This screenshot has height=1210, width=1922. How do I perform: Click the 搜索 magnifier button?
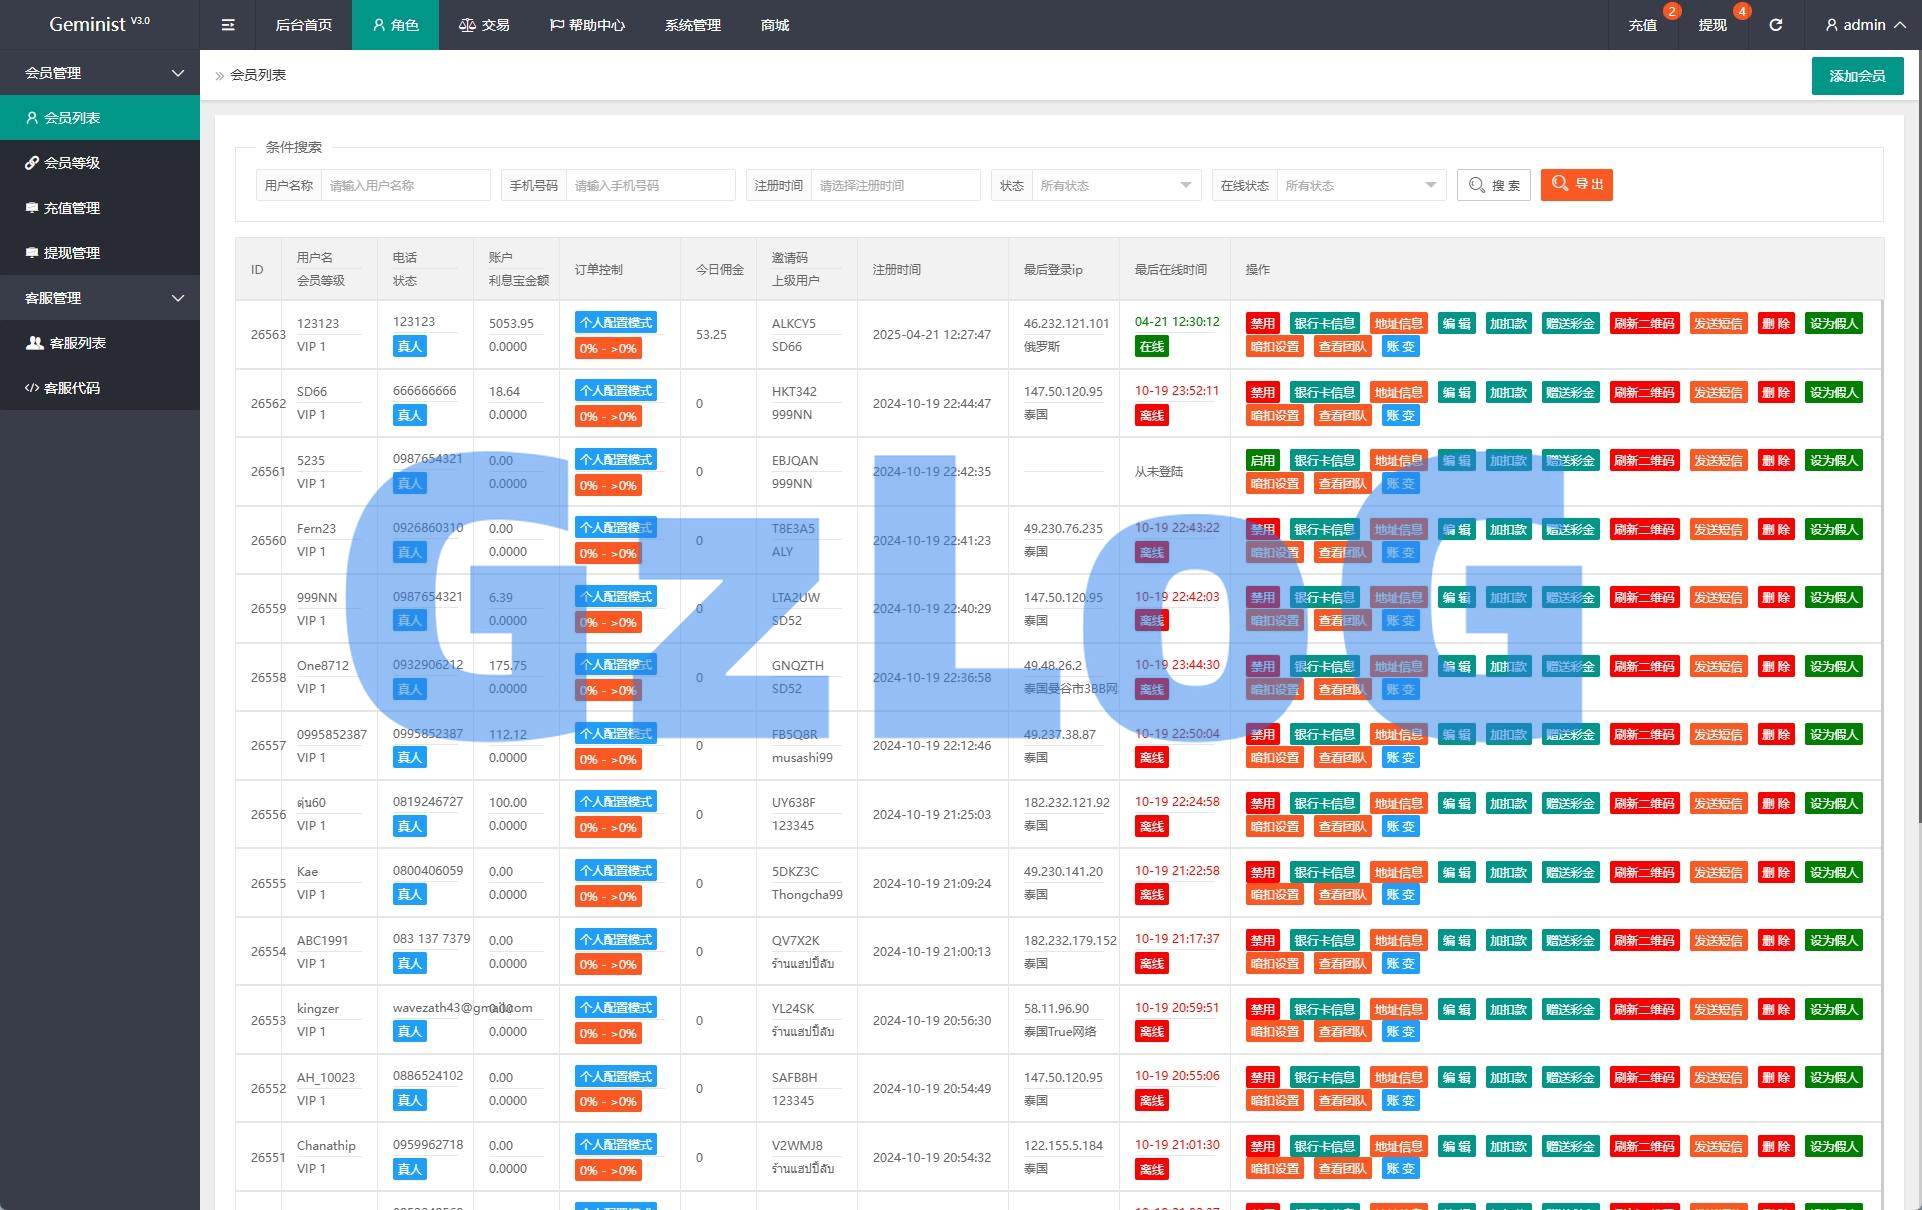1494,185
